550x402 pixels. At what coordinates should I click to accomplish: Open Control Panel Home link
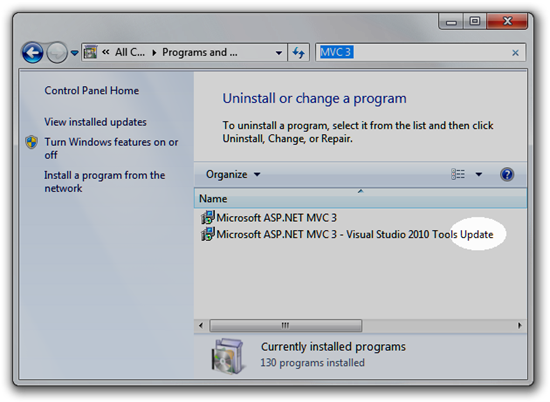[92, 91]
